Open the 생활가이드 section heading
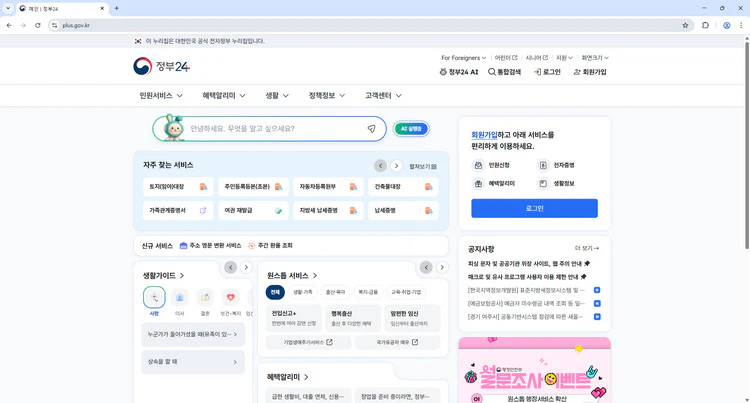Image resolution: width=750 pixels, height=403 pixels. pyautogui.click(x=163, y=276)
